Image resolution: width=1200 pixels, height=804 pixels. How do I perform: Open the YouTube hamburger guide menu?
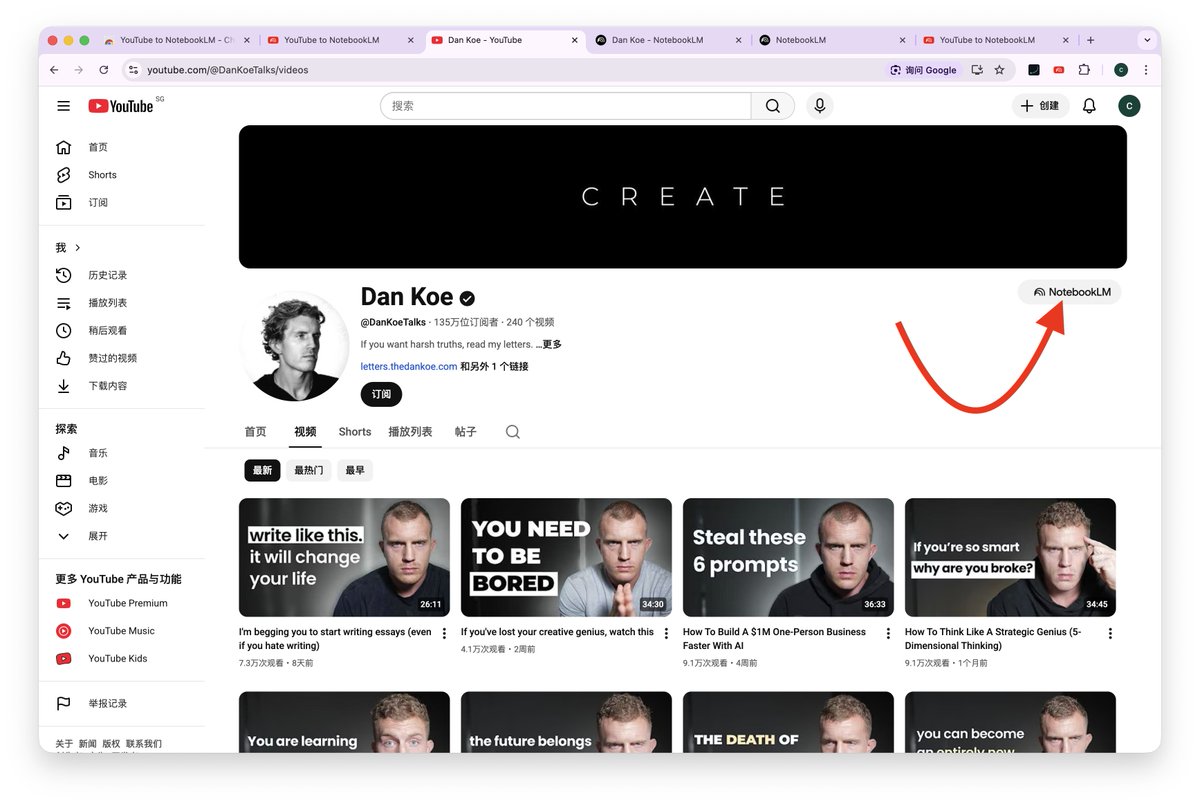point(64,106)
